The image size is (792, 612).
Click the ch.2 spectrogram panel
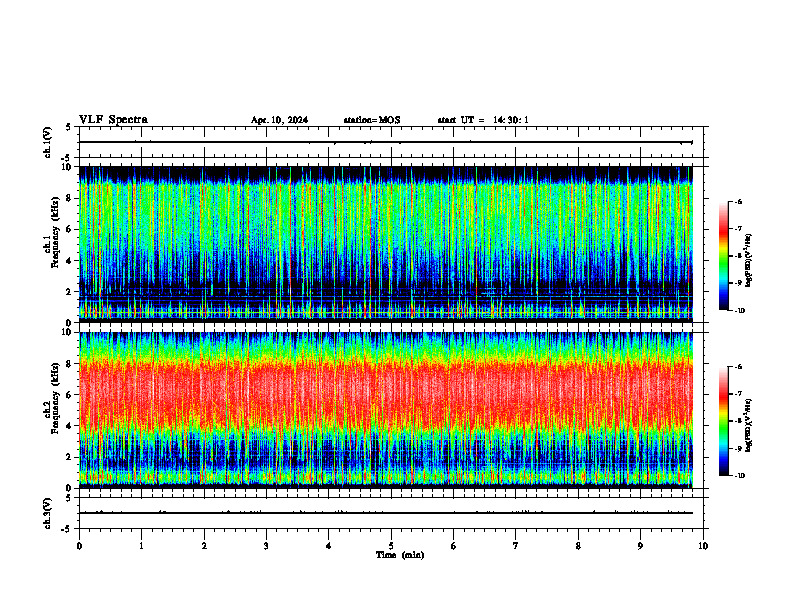click(385, 410)
